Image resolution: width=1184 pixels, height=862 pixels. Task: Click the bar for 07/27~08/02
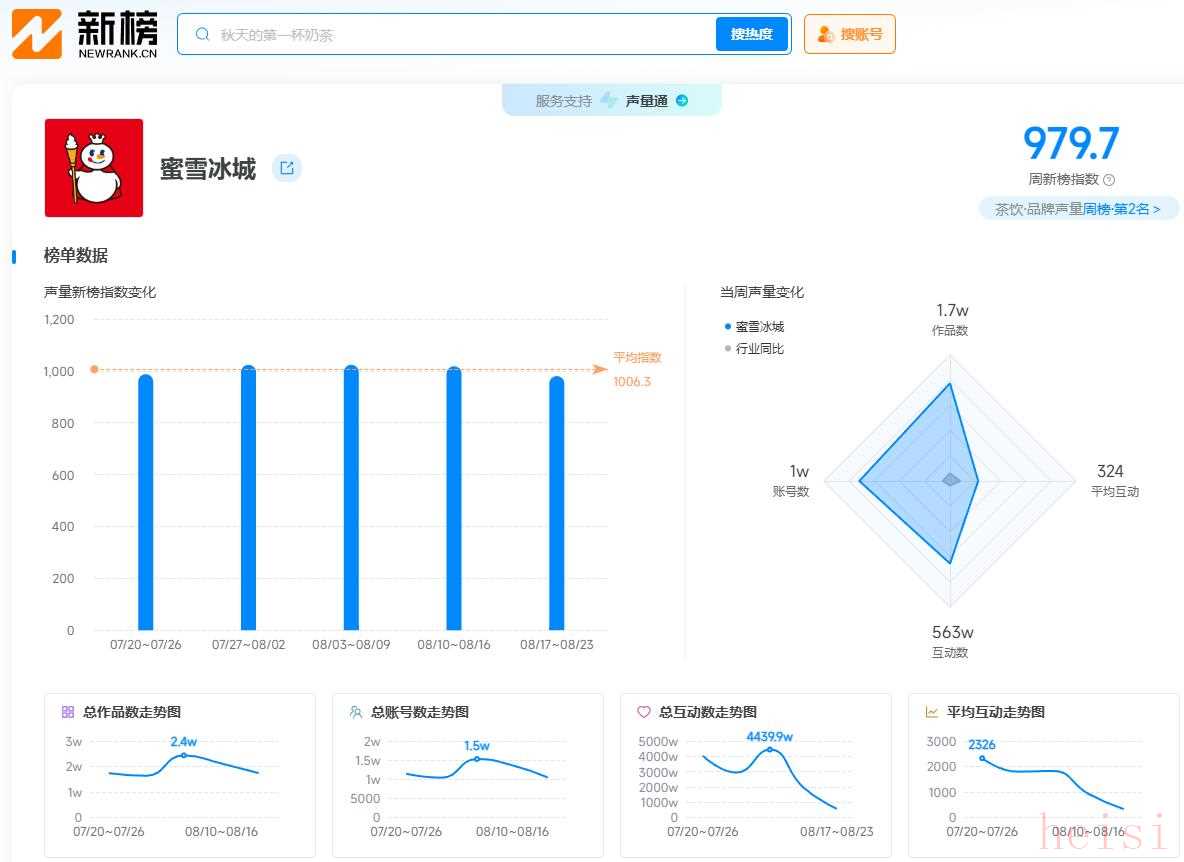248,497
